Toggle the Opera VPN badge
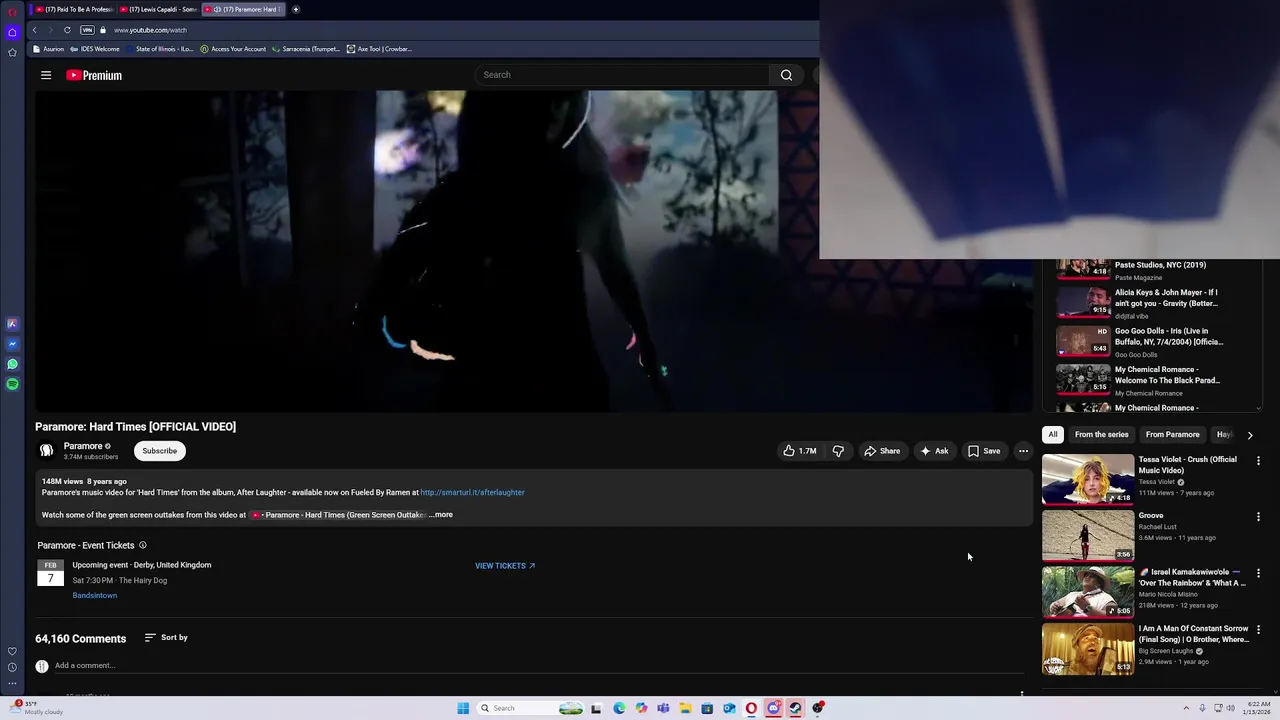Image resolution: width=1280 pixels, height=720 pixels. click(x=87, y=30)
